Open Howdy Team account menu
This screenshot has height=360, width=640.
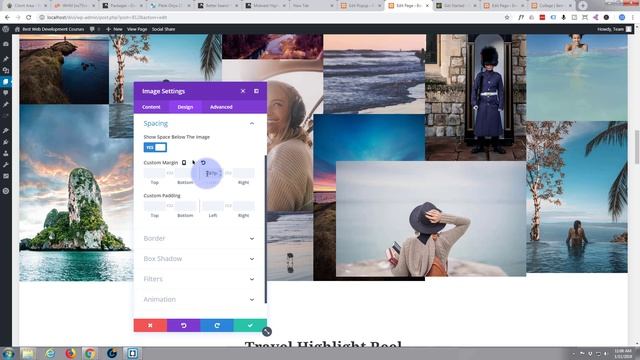click(614, 29)
